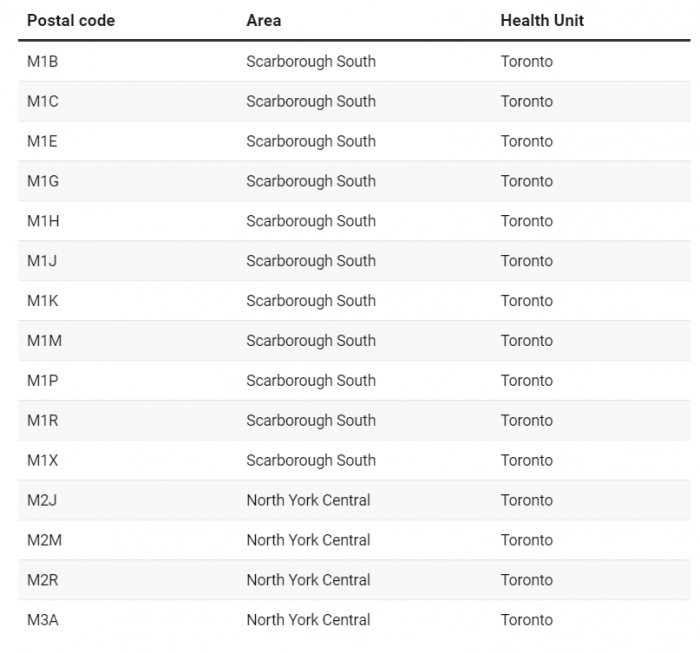
Task: Select the M2J postal code cell
Action: point(42,500)
